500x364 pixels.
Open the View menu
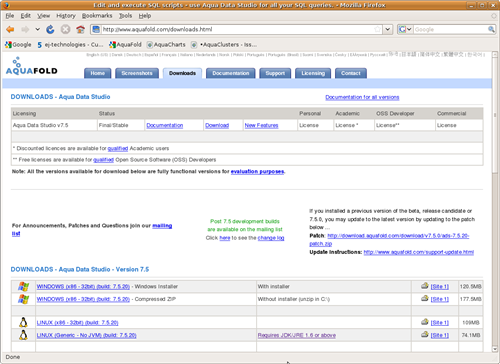pyautogui.click(x=43, y=16)
